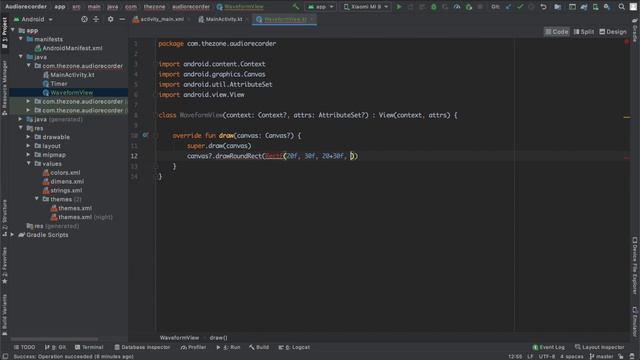The image size is (640, 360).
Task: Expand Gradle Scripts node
Action: tap(12, 235)
